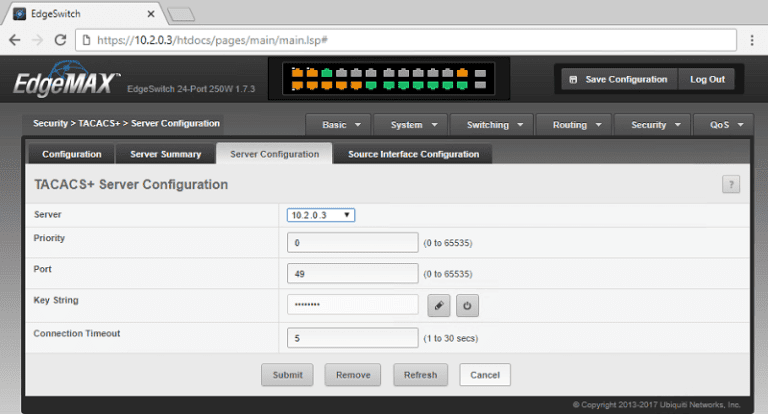Click the Connection Timeout input field
This screenshot has width=768, height=414.
point(353,338)
